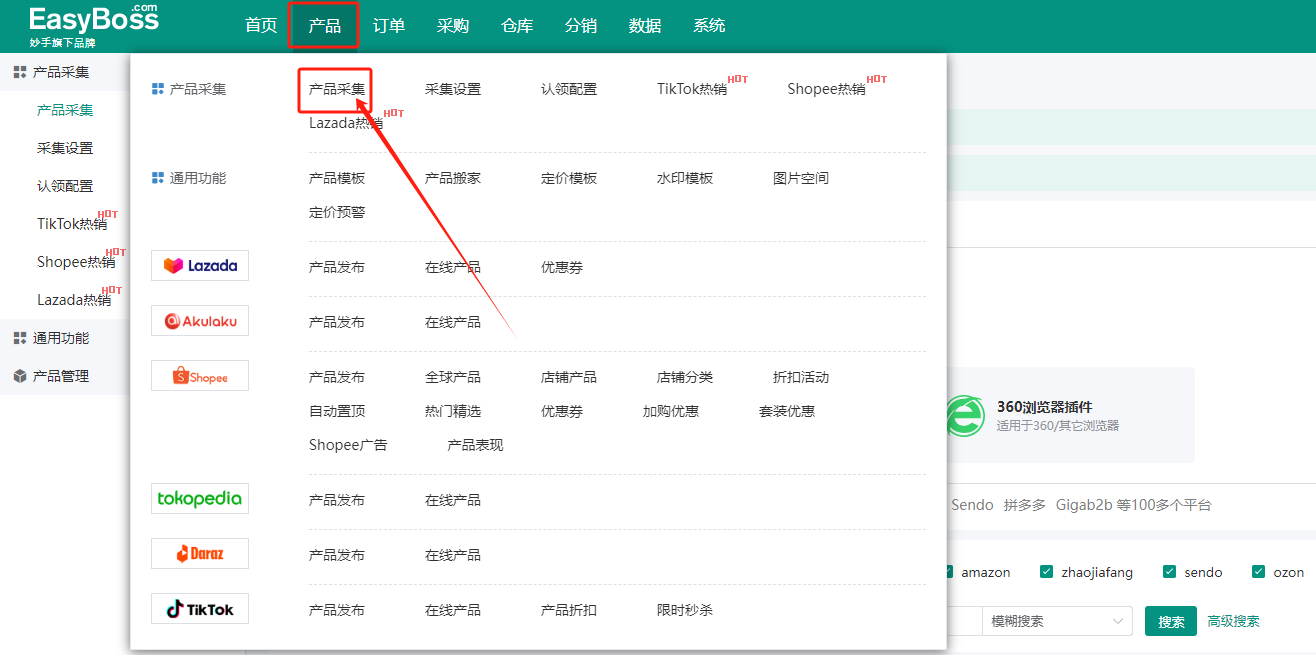Select Shopee热销 in the left sidebar

pyautogui.click(x=76, y=262)
